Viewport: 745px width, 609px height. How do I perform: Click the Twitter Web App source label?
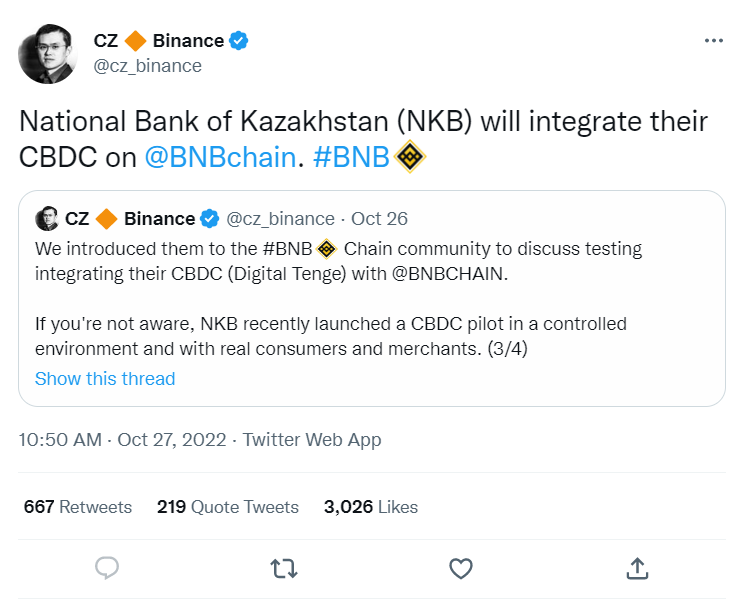pos(312,439)
